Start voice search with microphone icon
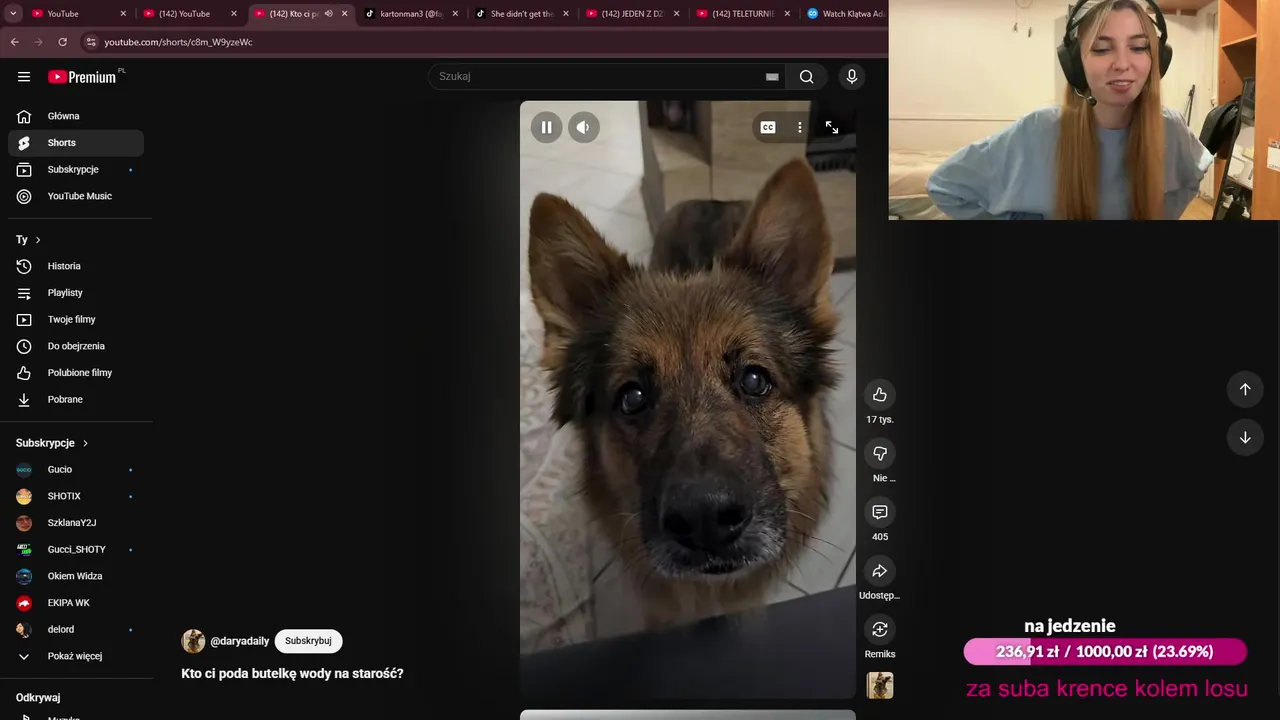Image resolution: width=1280 pixels, height=720 pixels. [852, 77]
